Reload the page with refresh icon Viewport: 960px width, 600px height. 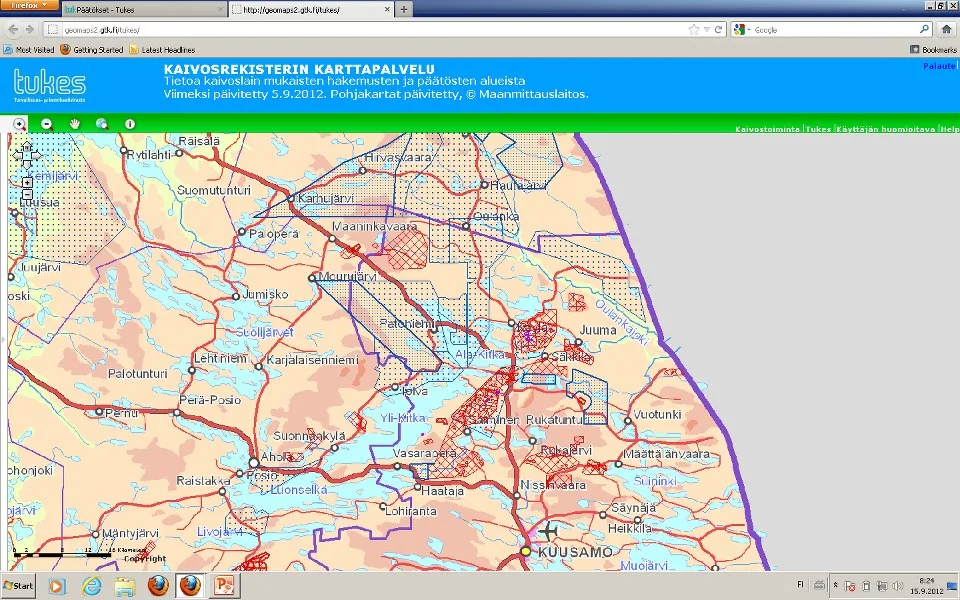(718, 30)
